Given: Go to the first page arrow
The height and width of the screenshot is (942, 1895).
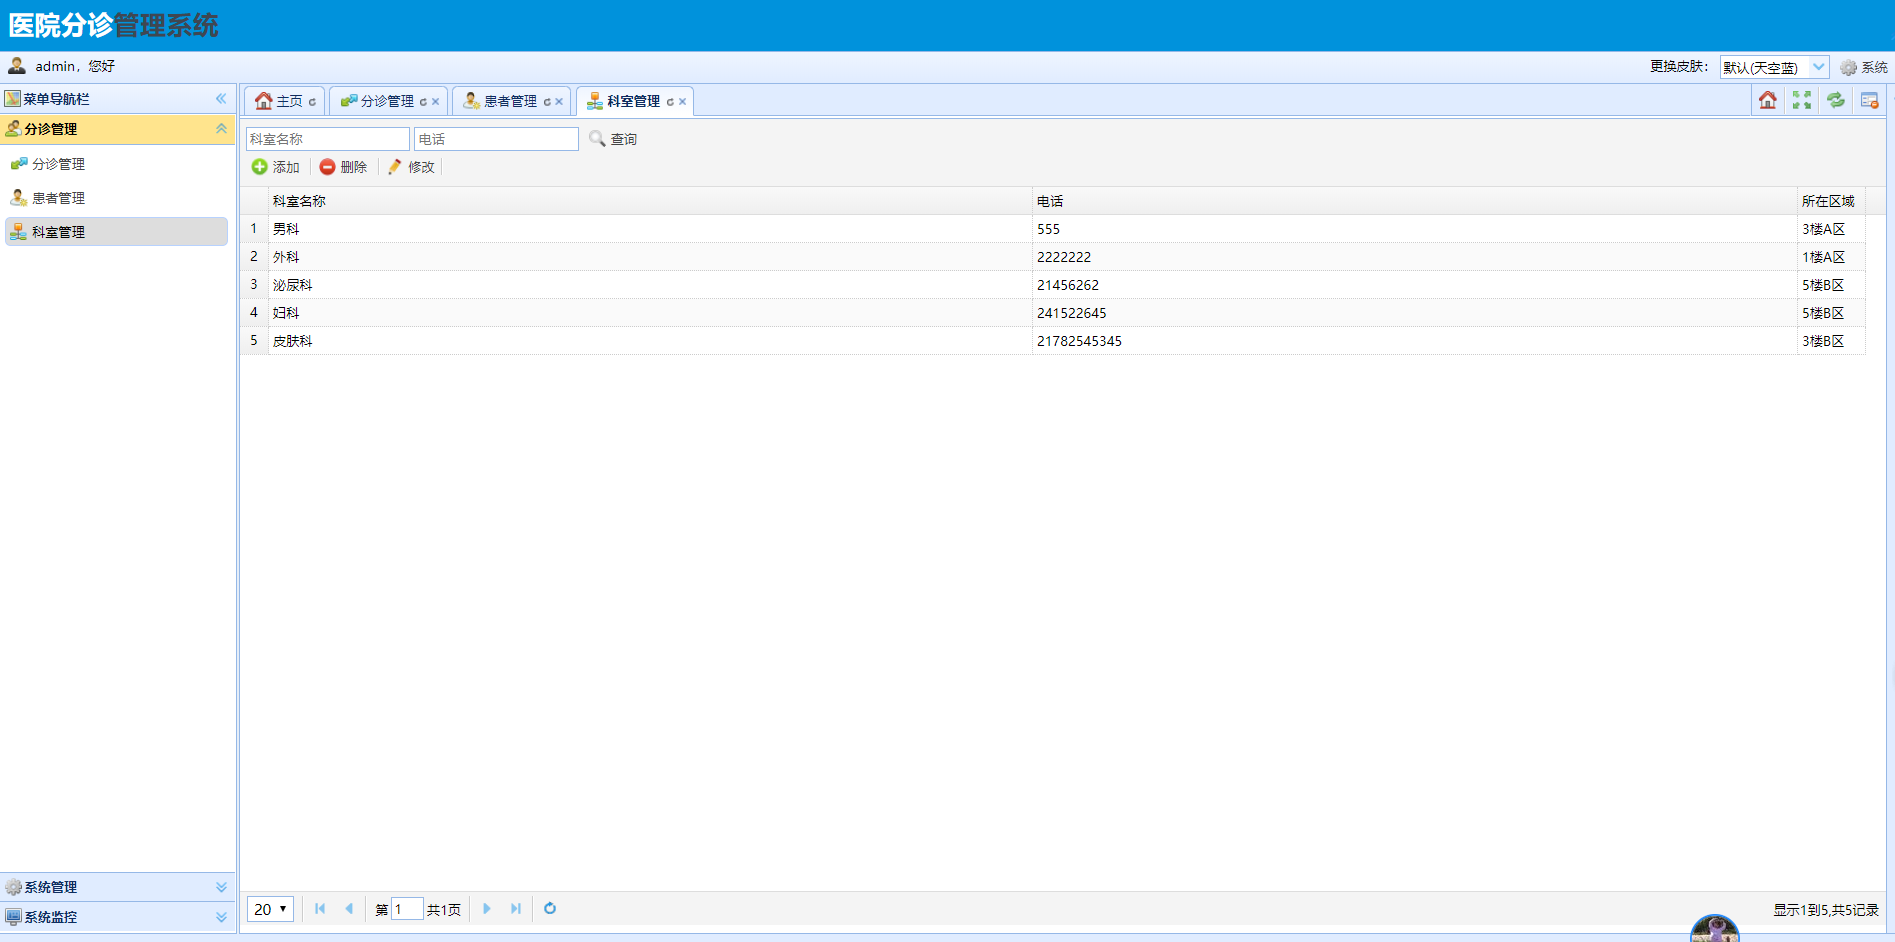Looking at the screenshot, I should 320,908.
